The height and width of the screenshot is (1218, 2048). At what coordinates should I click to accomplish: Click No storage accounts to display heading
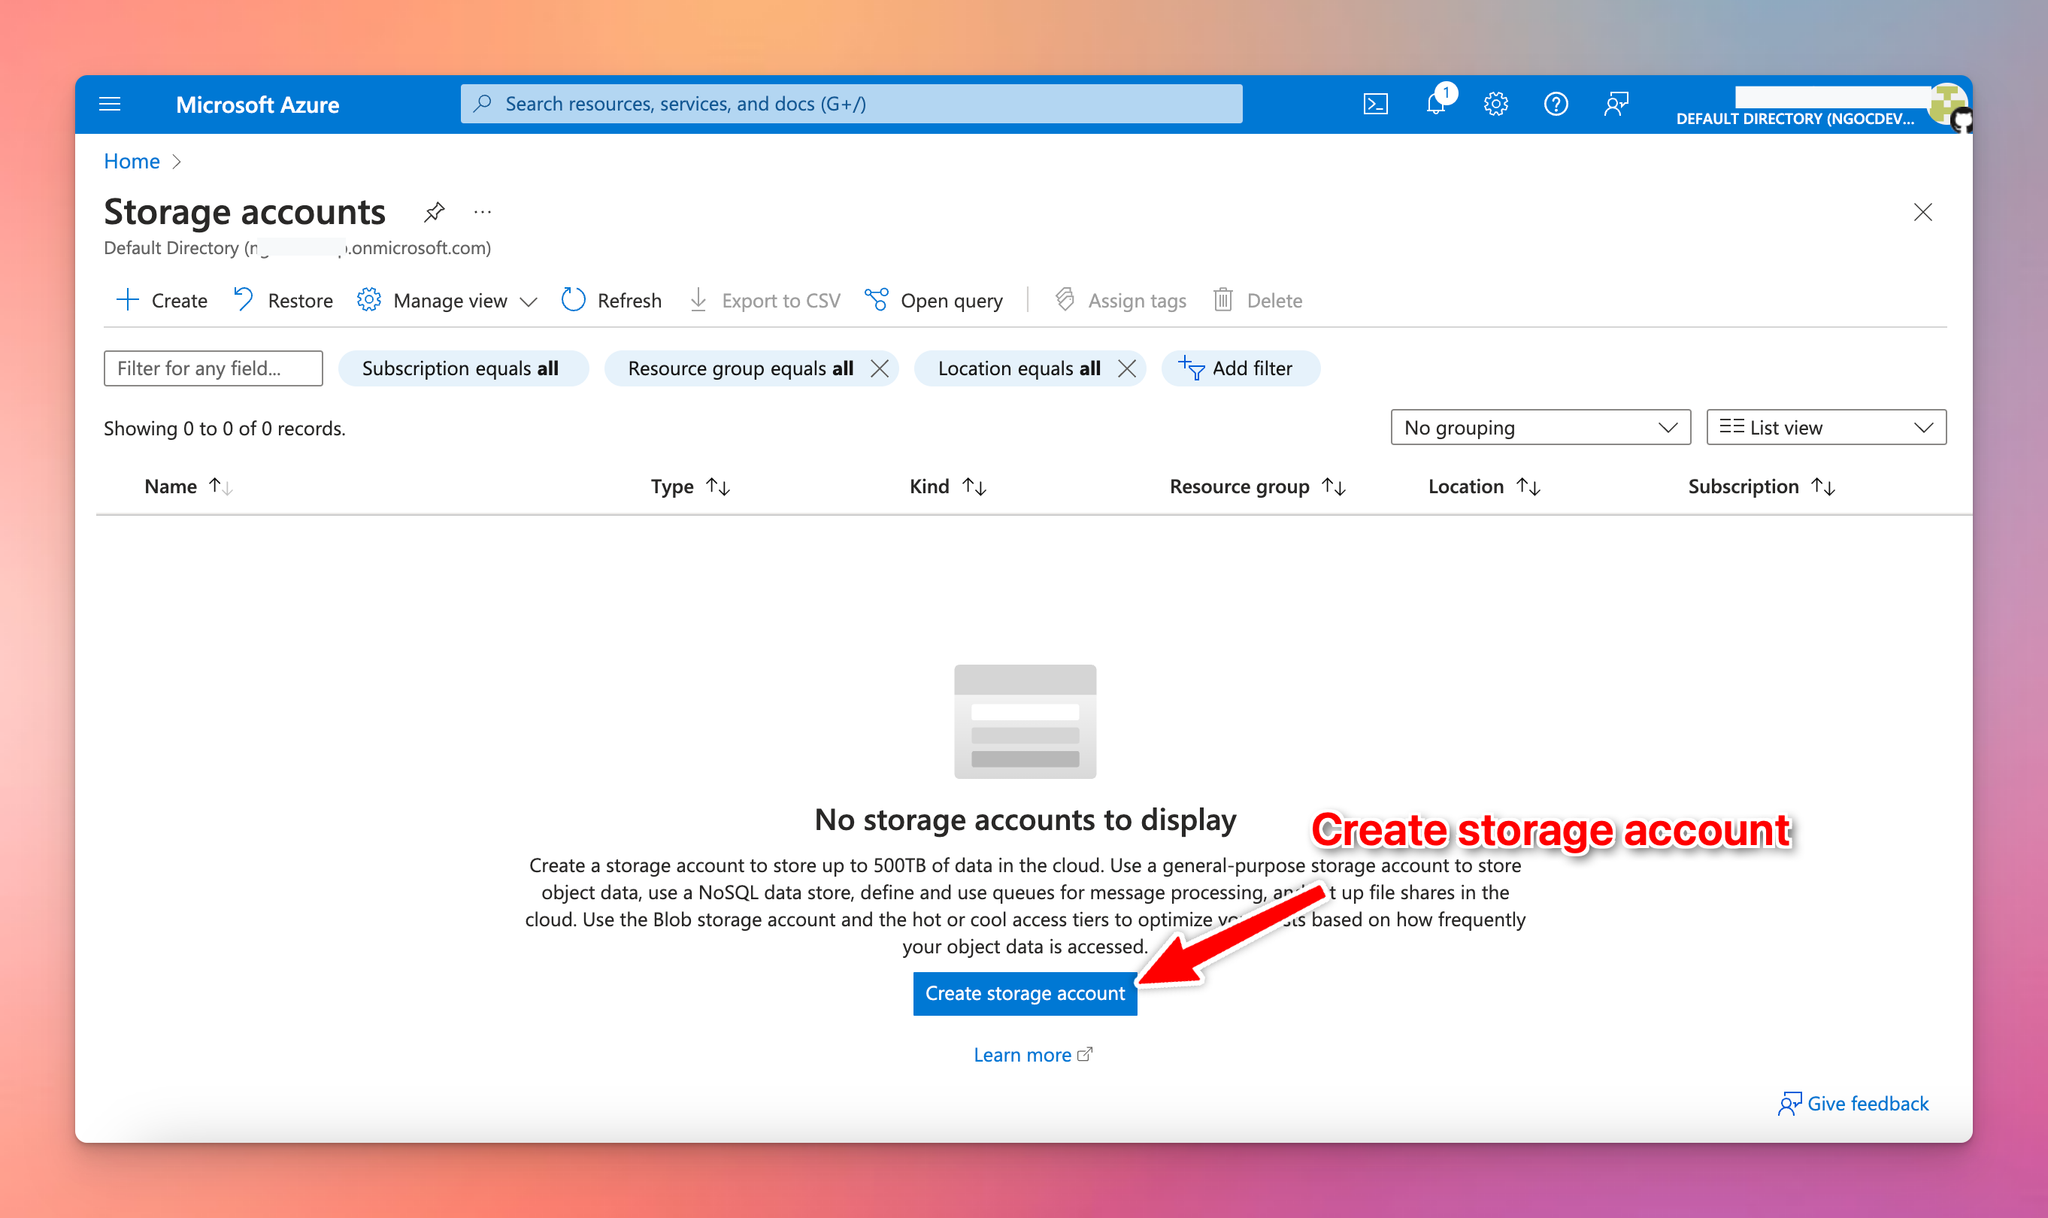coord(1025,819)
